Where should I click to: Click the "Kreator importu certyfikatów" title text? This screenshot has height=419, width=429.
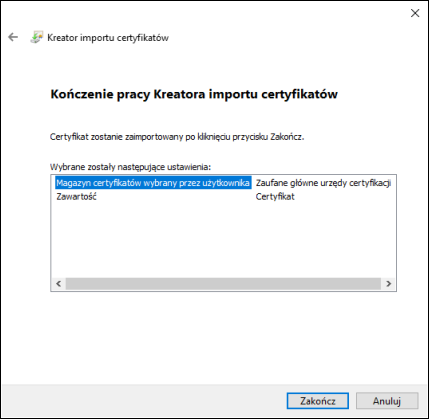point(108,38)
